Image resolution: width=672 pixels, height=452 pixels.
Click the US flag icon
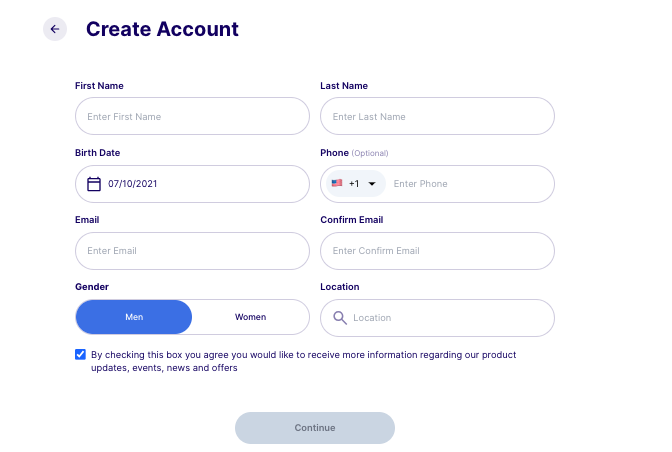click(x=337, y=184)
